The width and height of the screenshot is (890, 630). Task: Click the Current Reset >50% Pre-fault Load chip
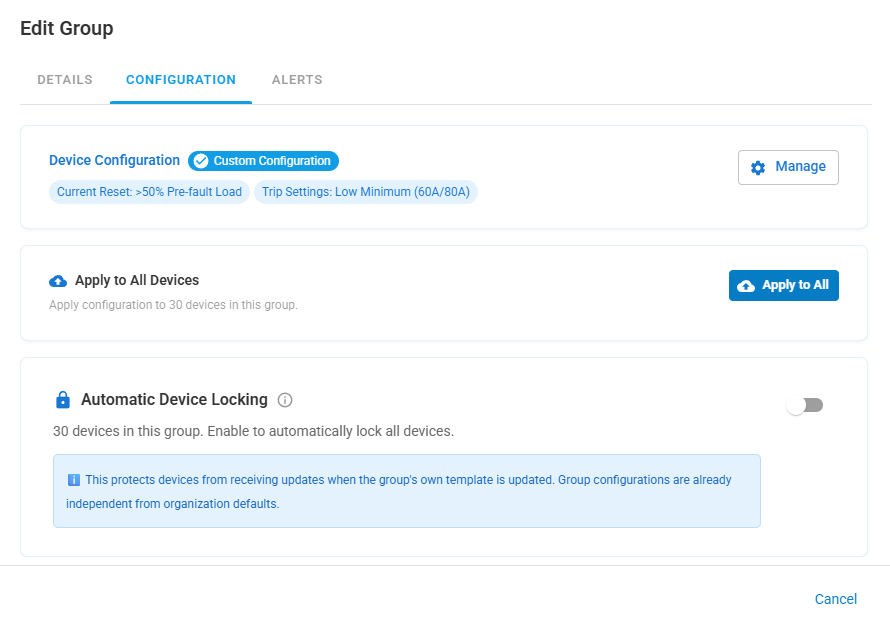click(149, 192)
